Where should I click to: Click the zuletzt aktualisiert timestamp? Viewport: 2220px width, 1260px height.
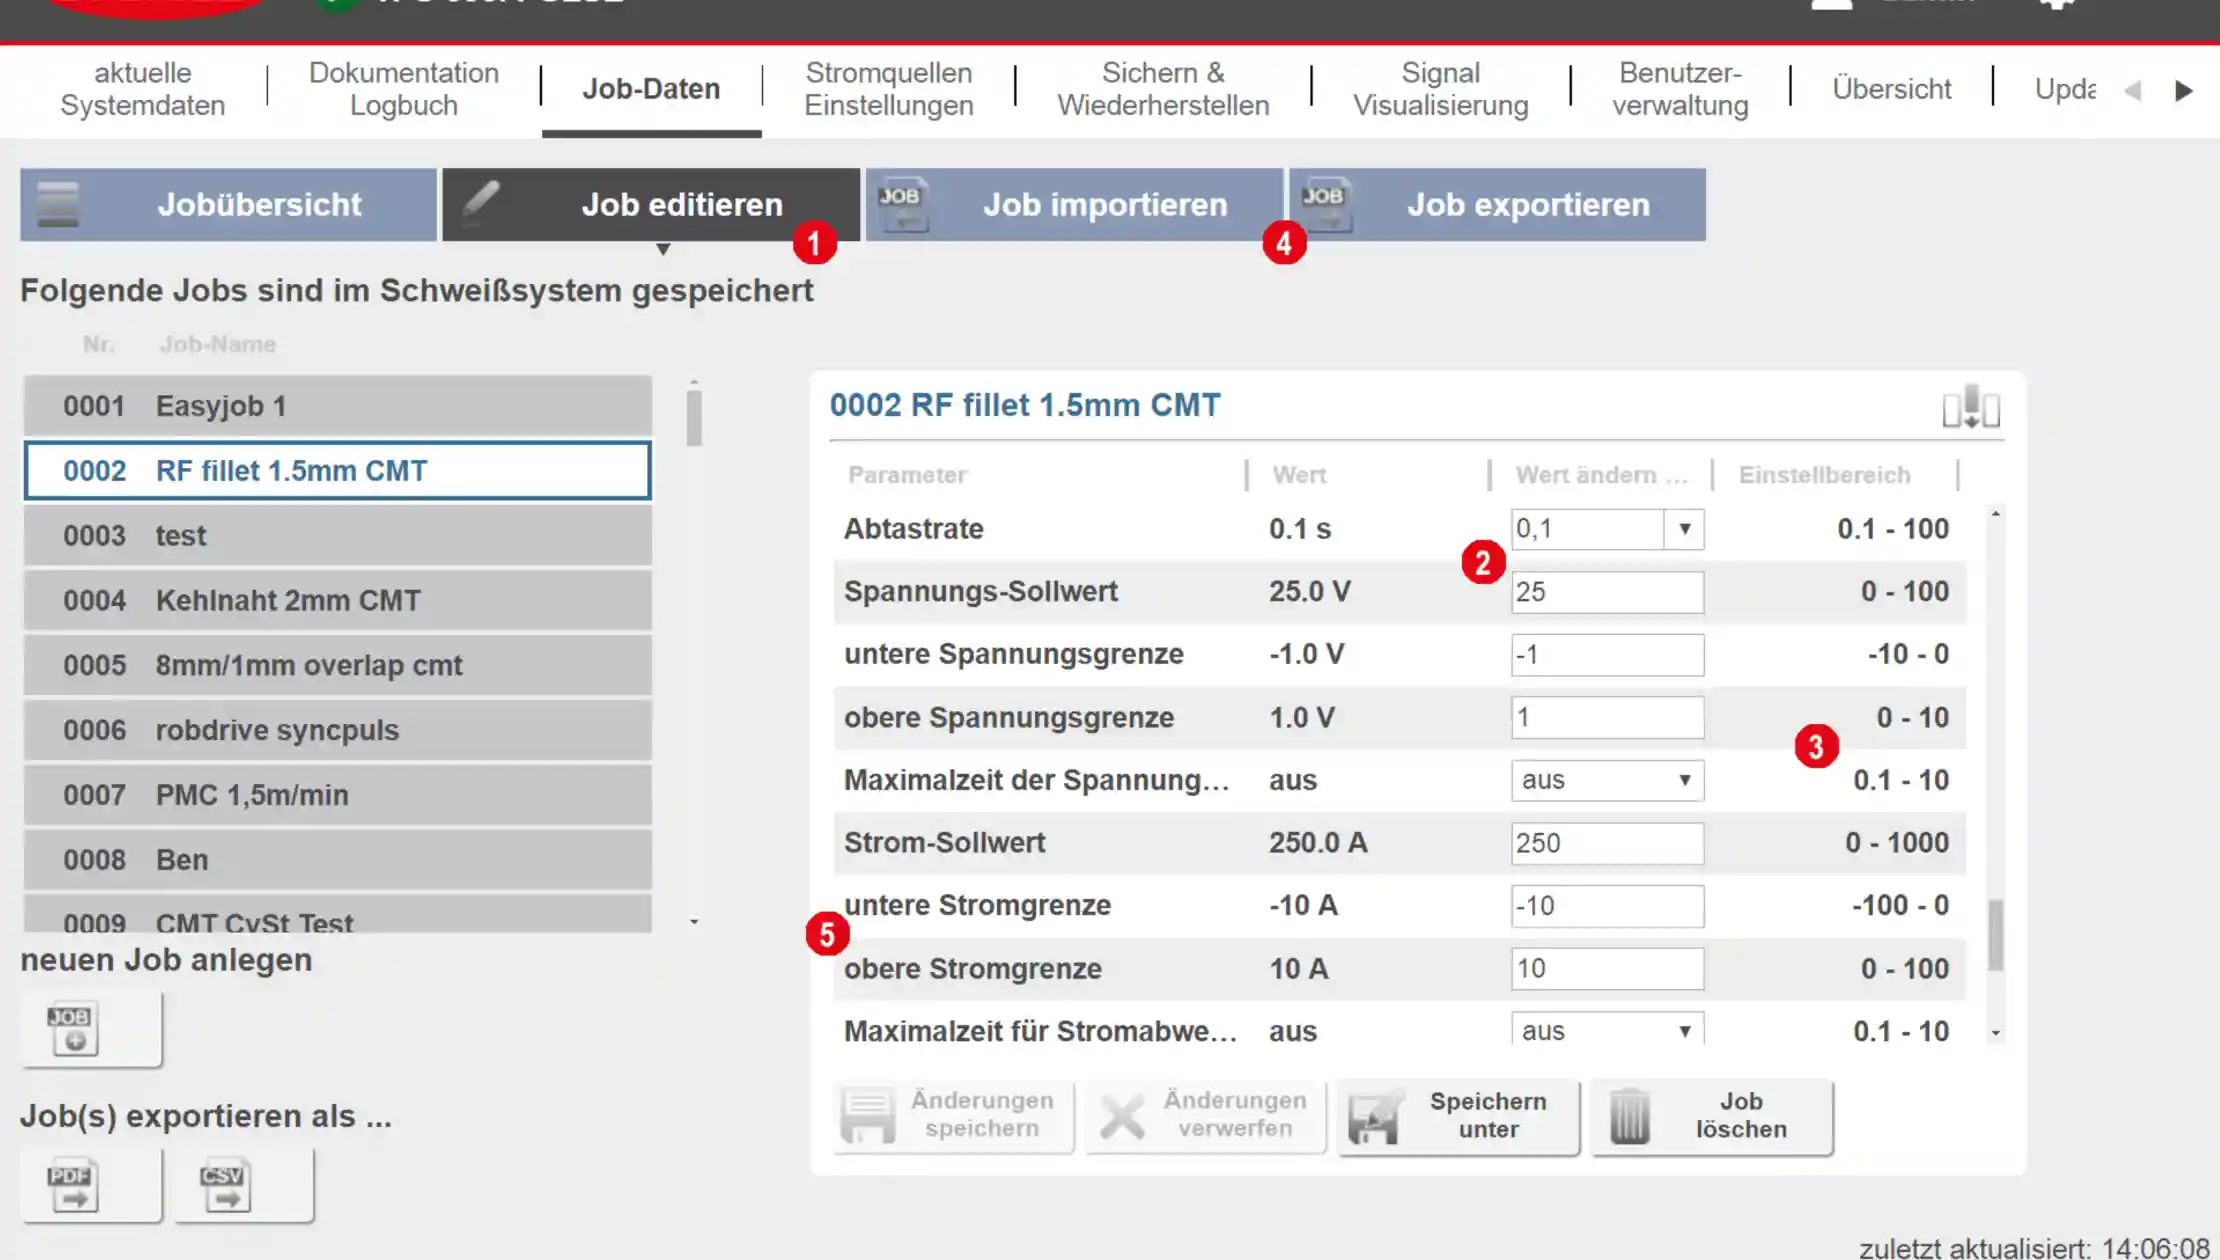(x=2034, y=1248)
